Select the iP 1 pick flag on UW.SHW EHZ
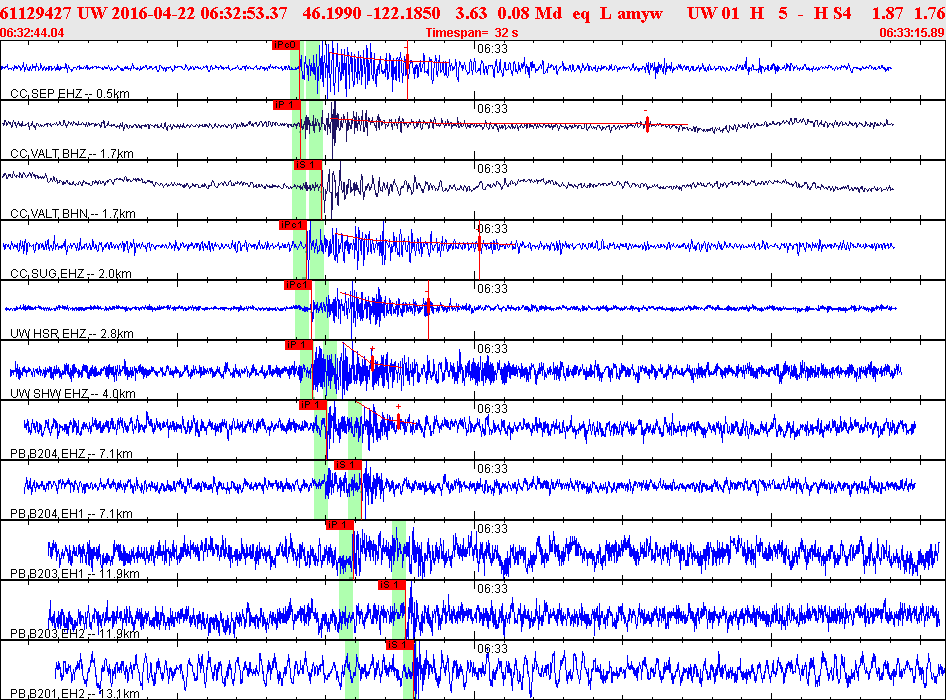Screen dimensions: 946x700 (x=299, y=345)
